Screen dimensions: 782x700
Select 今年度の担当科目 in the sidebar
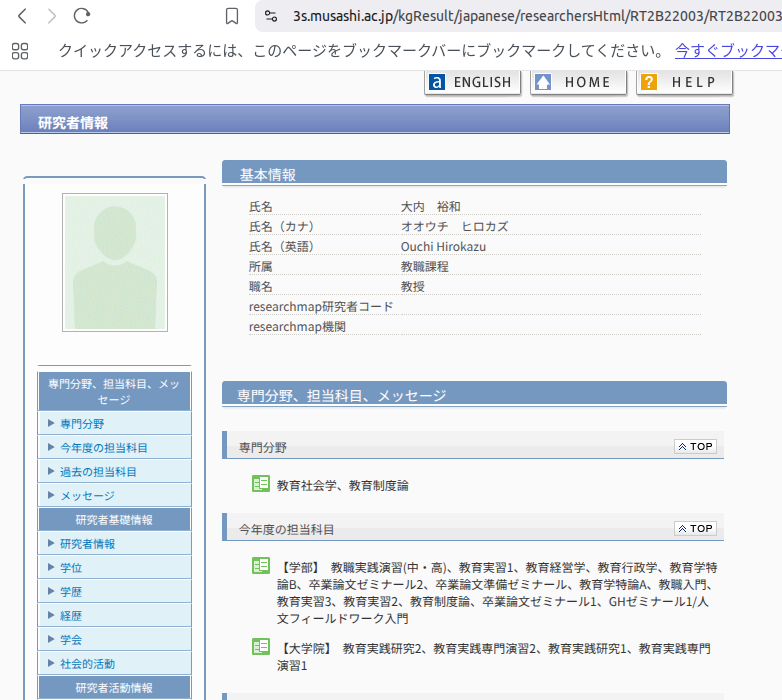pos(104,448)
